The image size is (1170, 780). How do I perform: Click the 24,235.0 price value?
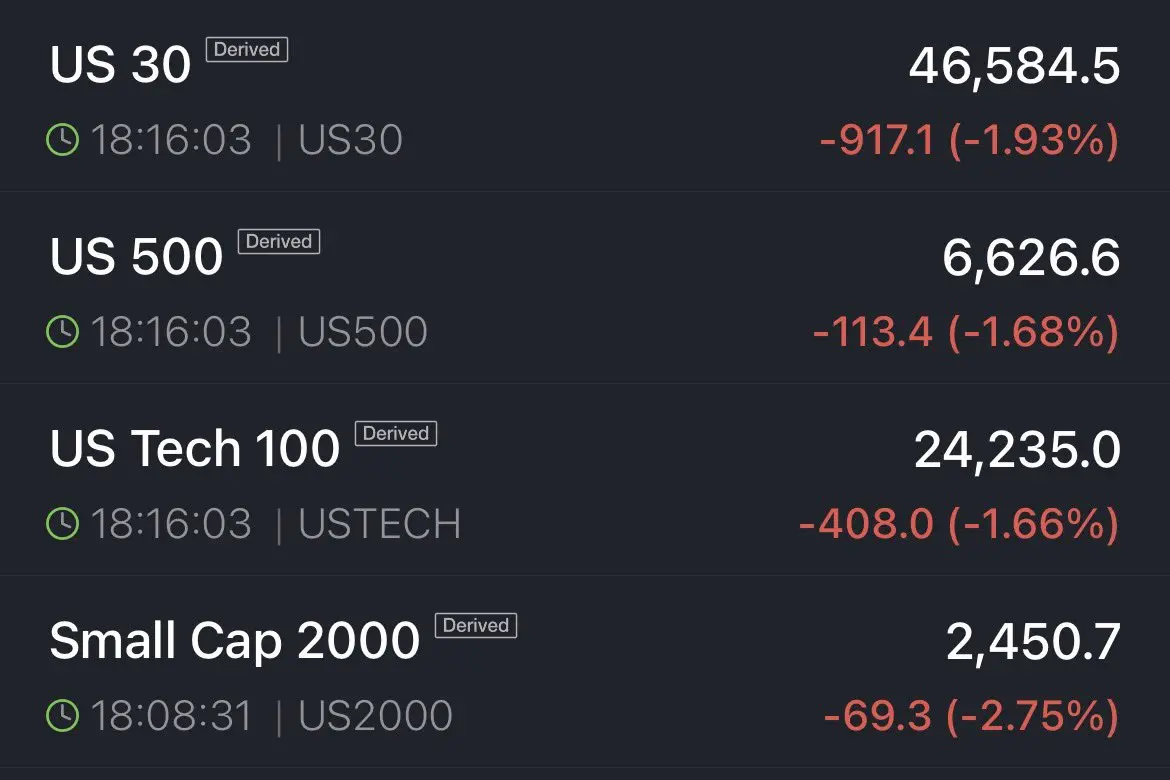click(1017, 450)
